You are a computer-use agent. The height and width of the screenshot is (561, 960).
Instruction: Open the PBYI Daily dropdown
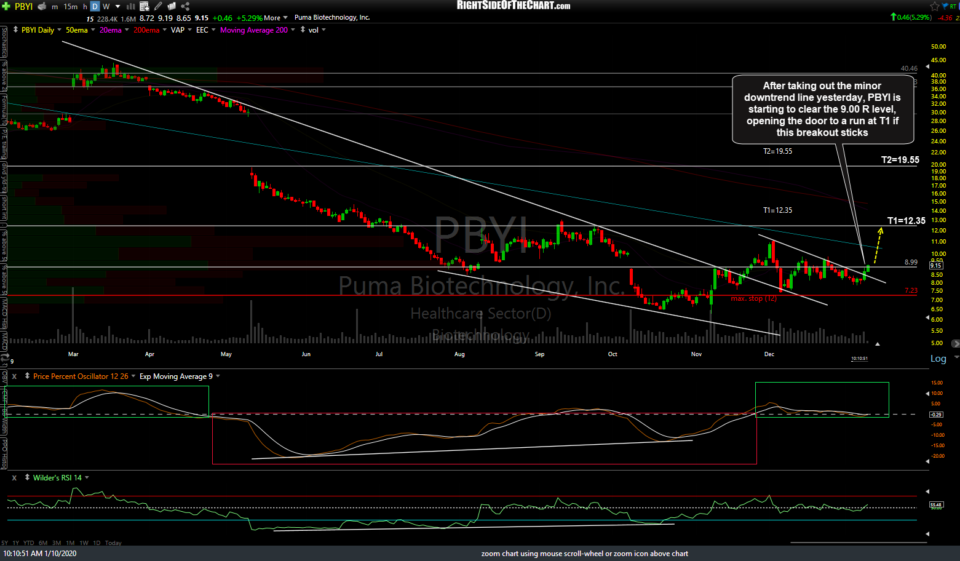click(59, 30)
